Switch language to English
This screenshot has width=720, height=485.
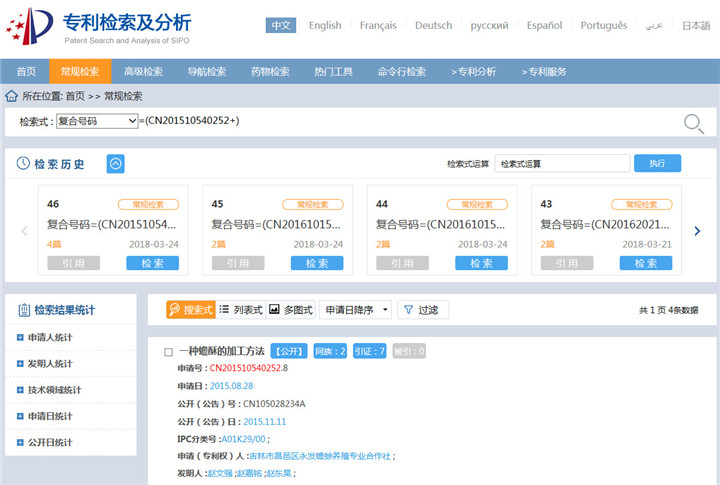324,25
